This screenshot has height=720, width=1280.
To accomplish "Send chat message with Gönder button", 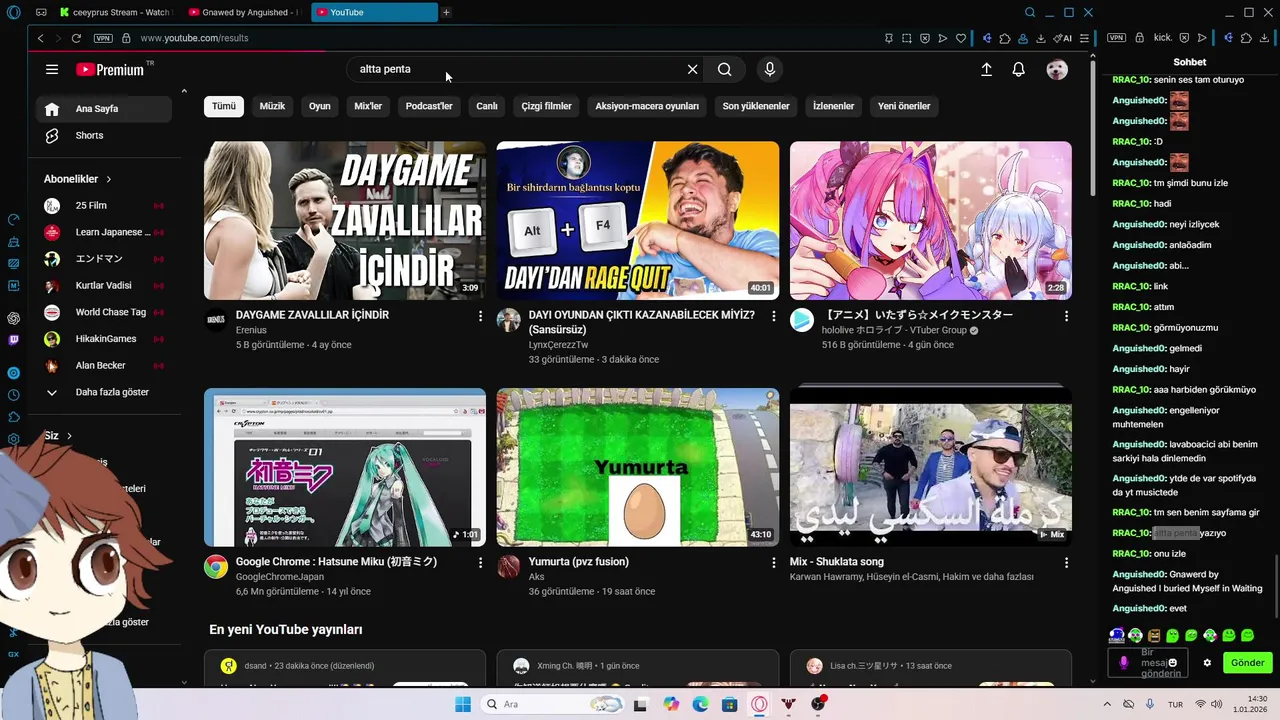I will (x=1247, y=663).
